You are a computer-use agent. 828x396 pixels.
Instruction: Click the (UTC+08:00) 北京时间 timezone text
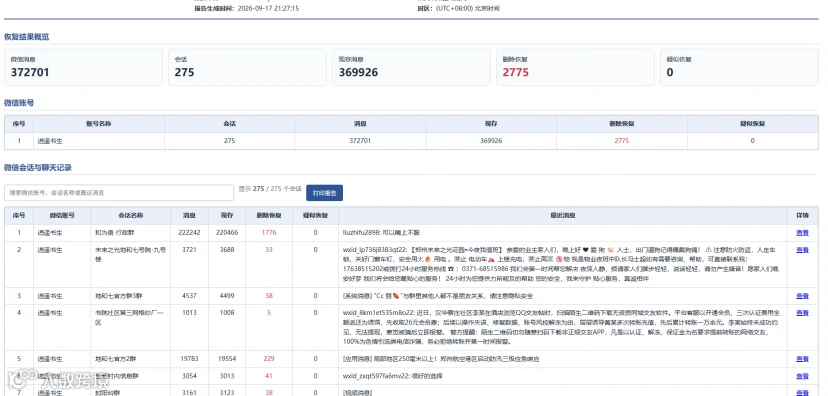click(x=467, y=8)
